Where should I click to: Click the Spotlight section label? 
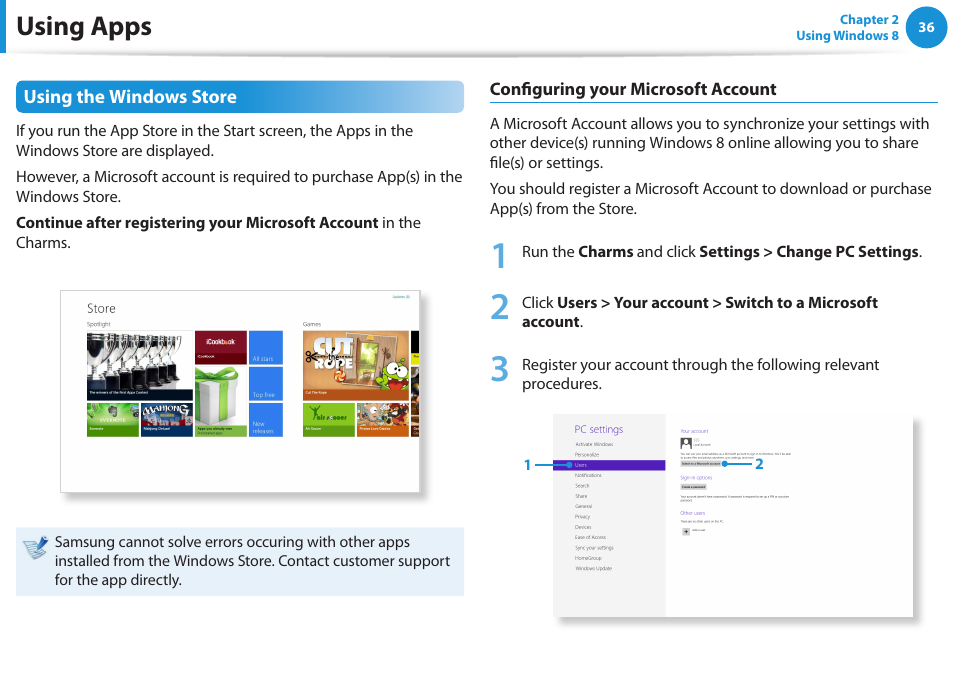pos(99,324)
